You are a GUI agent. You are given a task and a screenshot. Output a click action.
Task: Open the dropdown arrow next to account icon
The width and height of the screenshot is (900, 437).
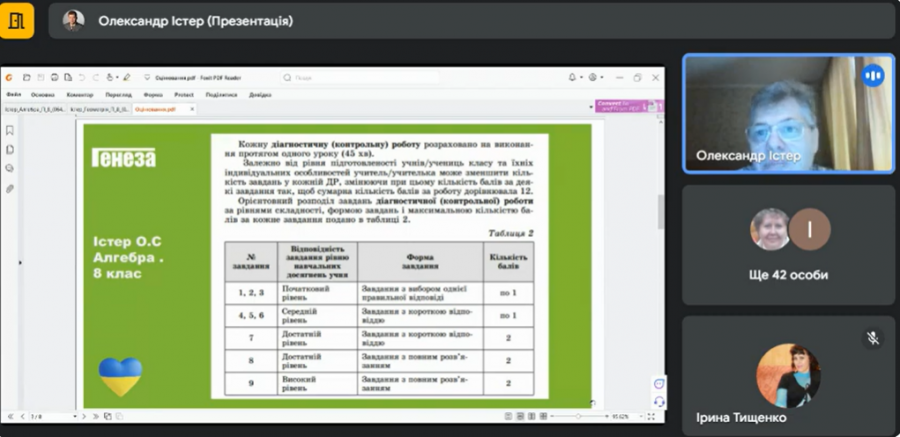602,78
